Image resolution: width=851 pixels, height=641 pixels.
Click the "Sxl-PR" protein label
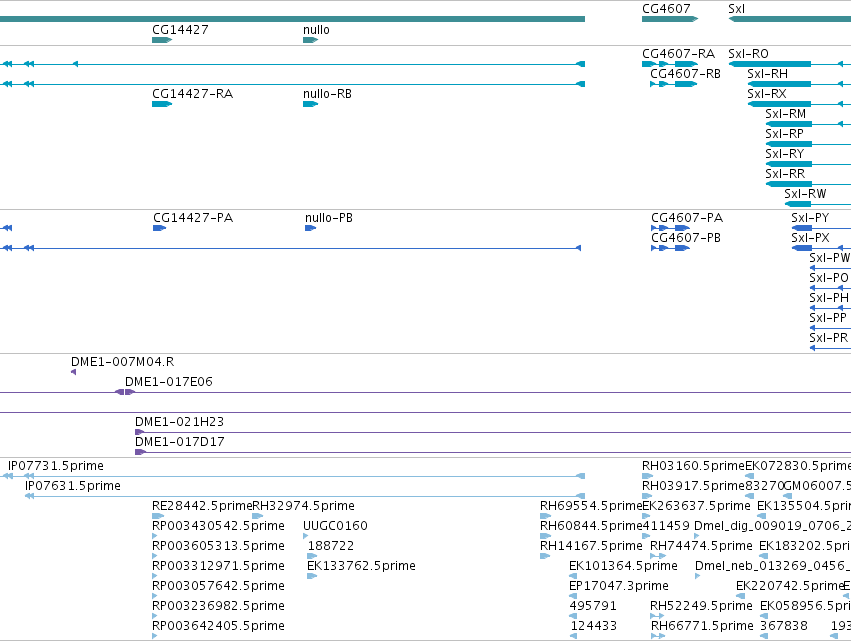[x=829, y=338]
